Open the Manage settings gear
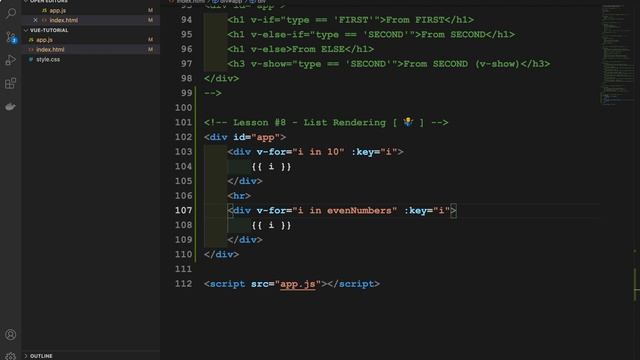This screenshot has width=640, height=360. click(11, 356)
